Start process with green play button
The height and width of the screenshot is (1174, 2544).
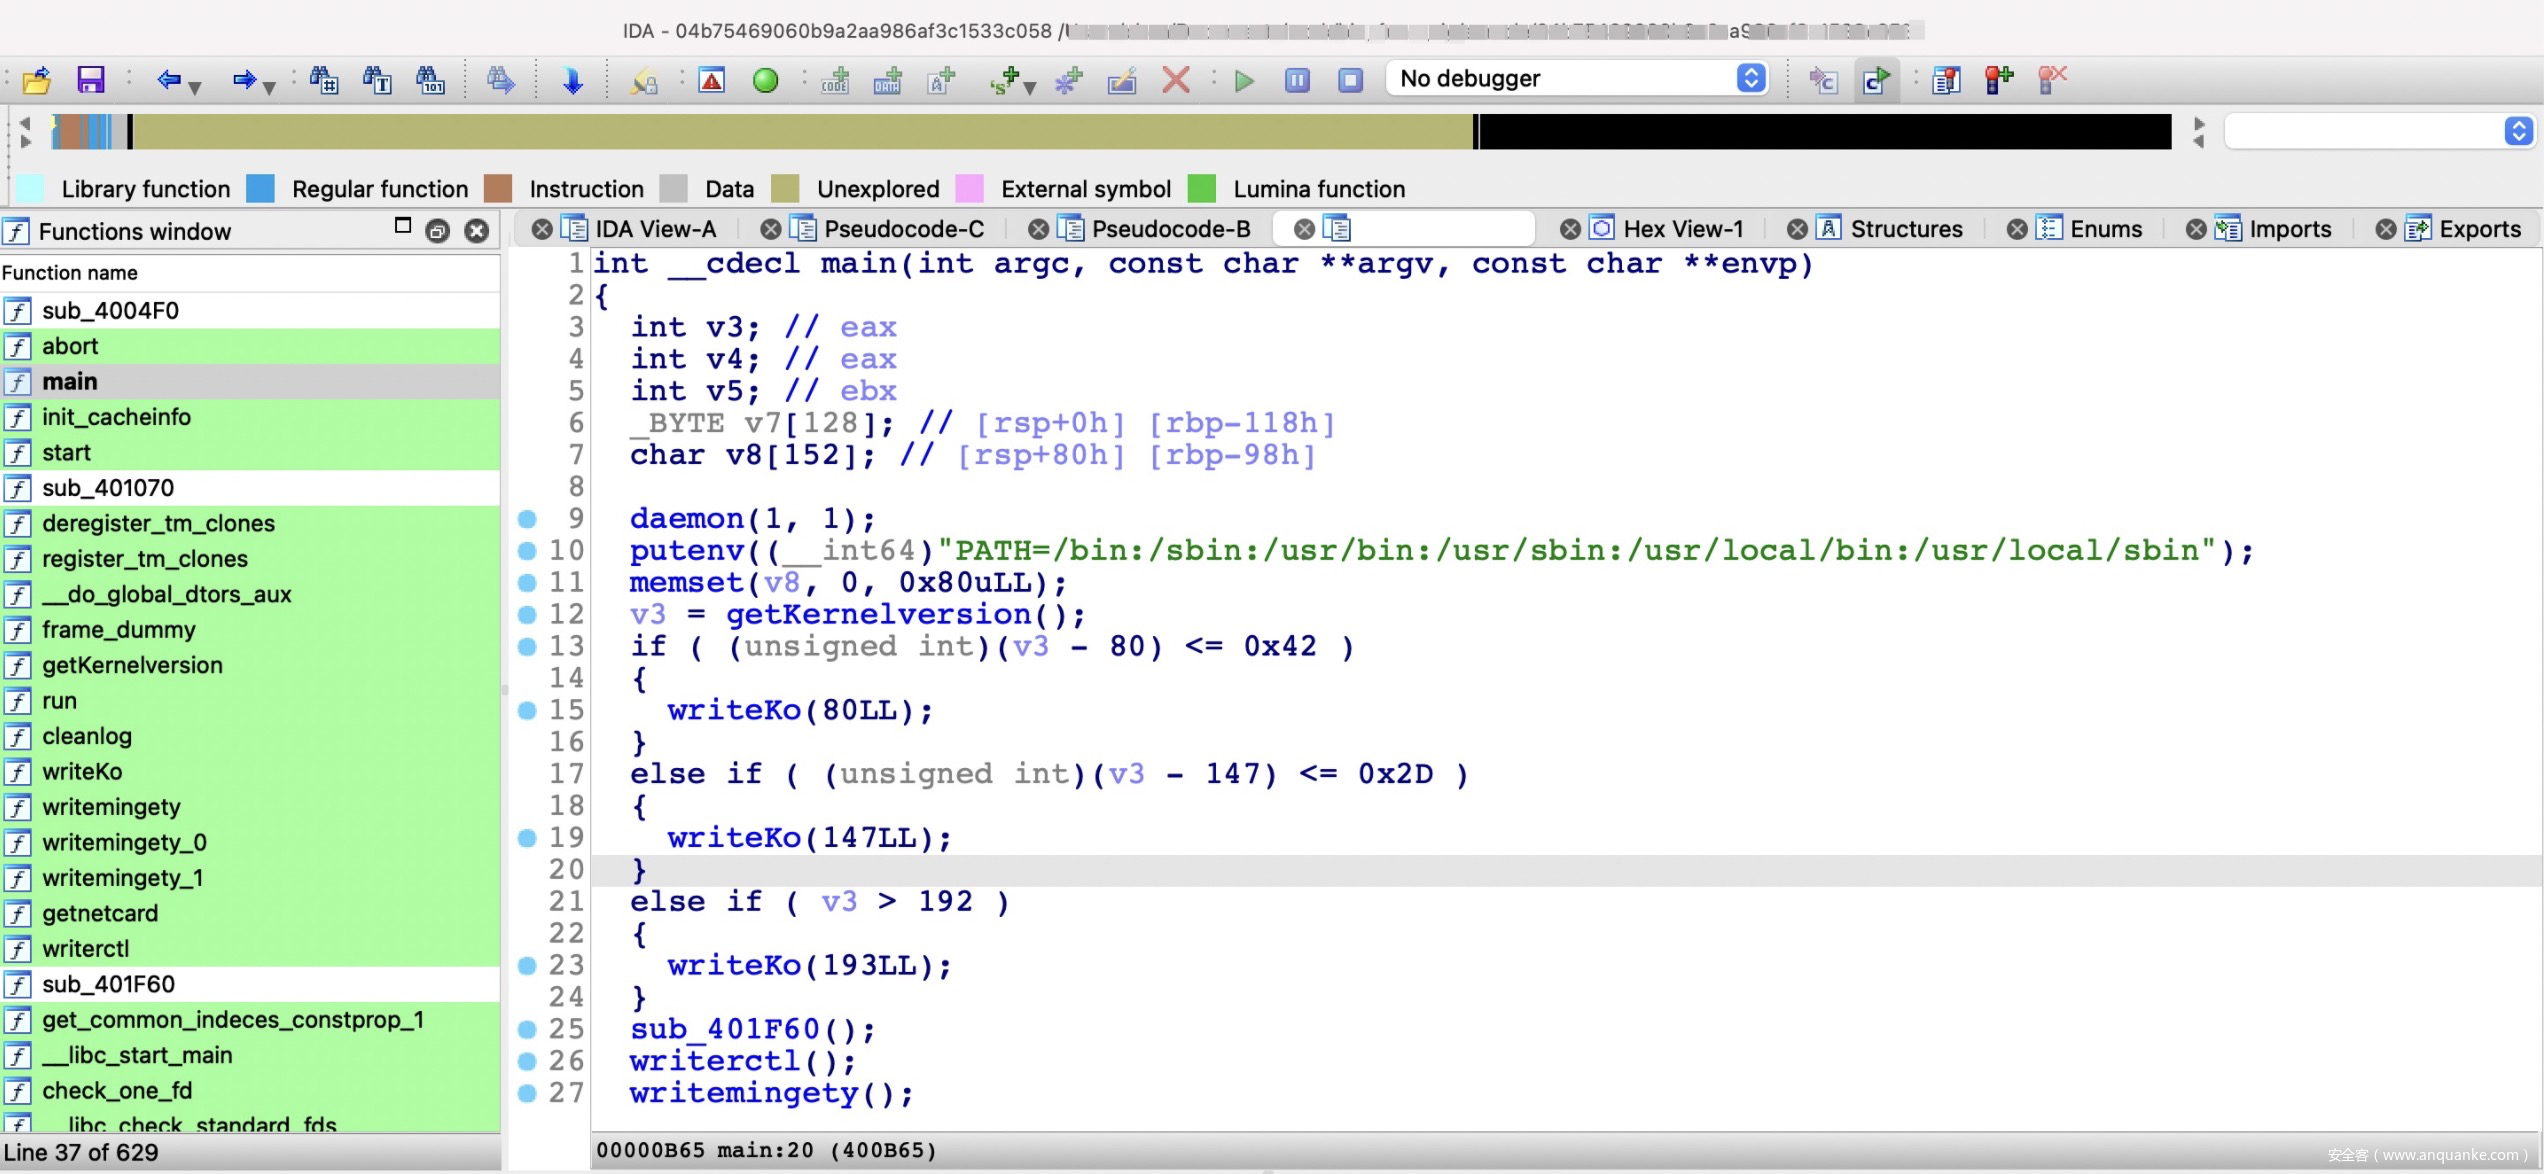click(1244, 80)
